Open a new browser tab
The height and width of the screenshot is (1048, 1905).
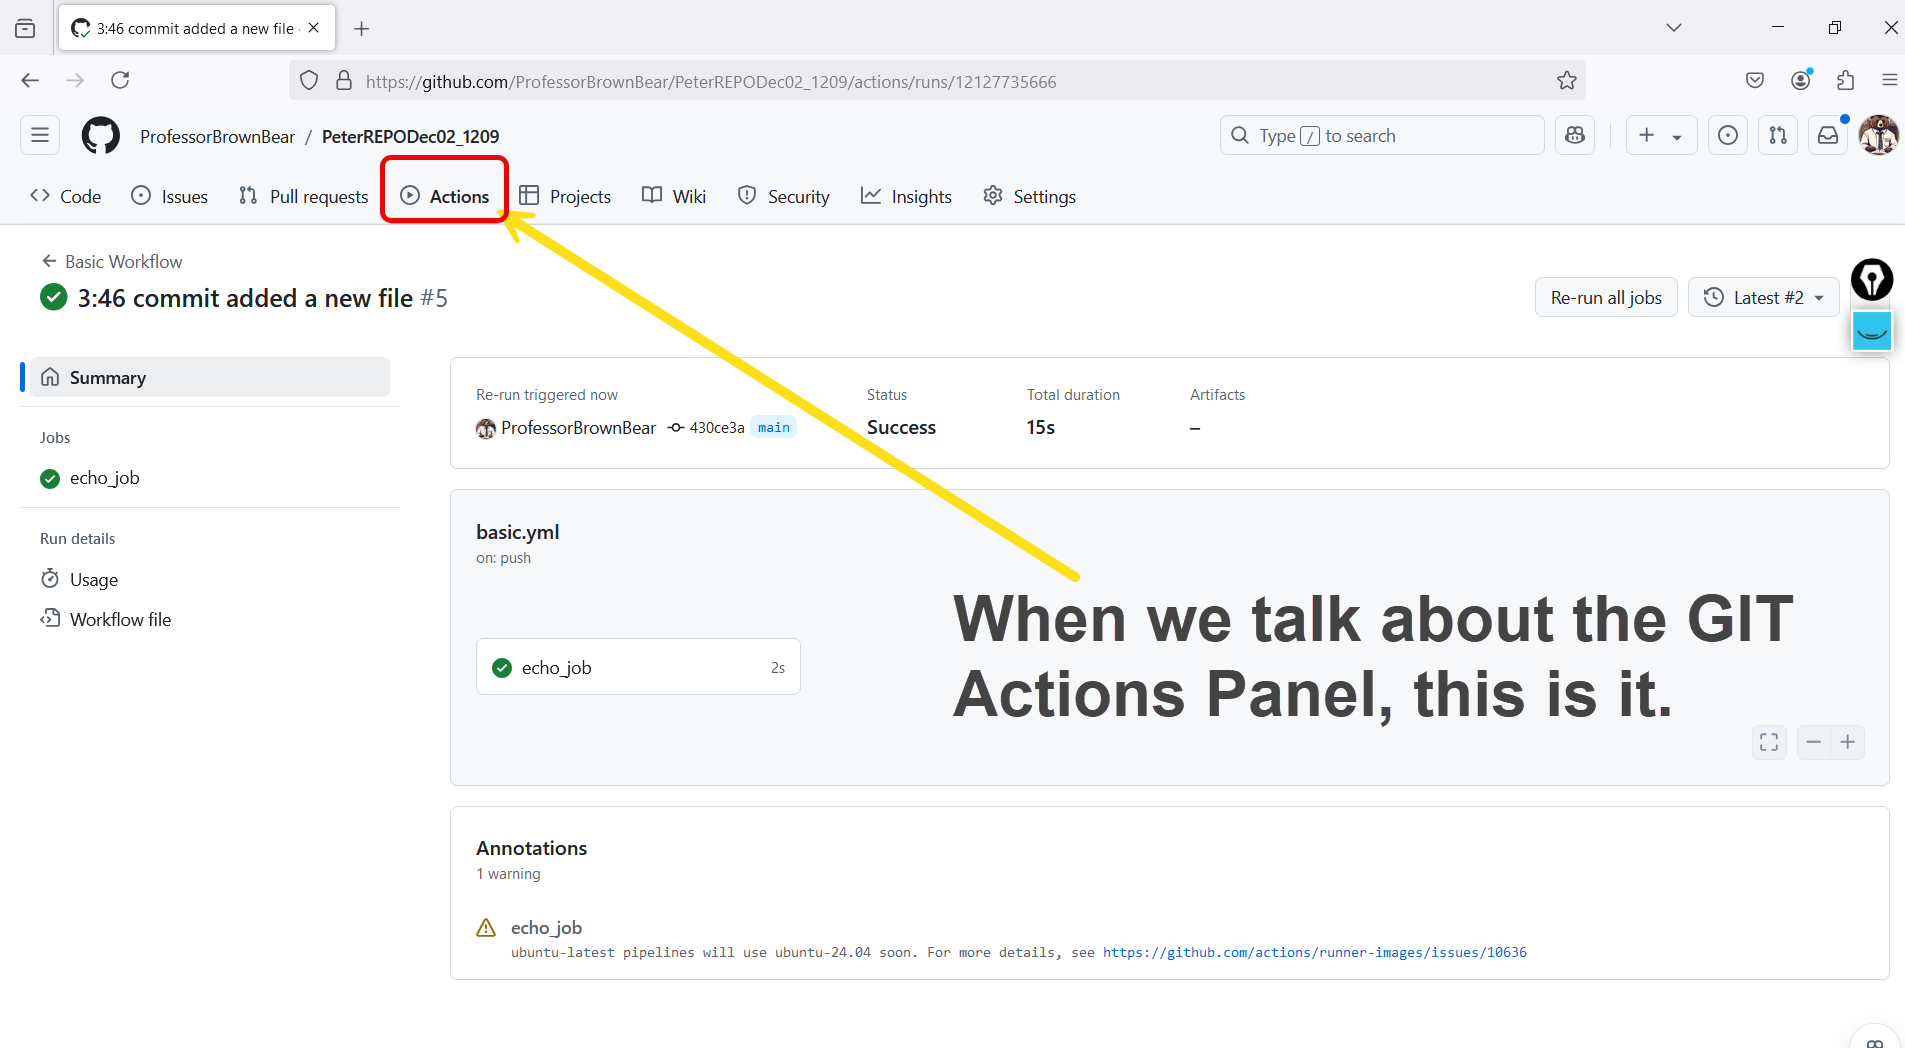[362, 29]
